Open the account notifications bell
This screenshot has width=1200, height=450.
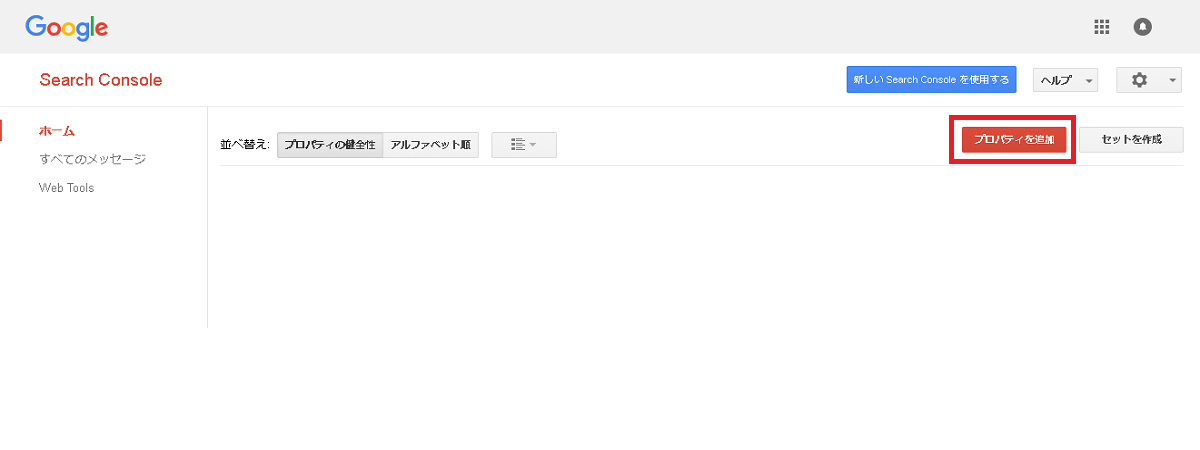1143,27
